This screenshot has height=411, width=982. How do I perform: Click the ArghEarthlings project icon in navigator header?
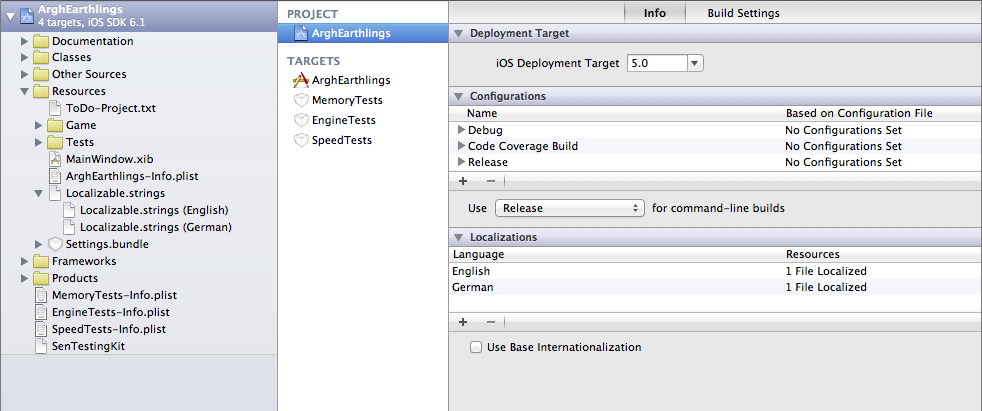click(x=27, y=16)
